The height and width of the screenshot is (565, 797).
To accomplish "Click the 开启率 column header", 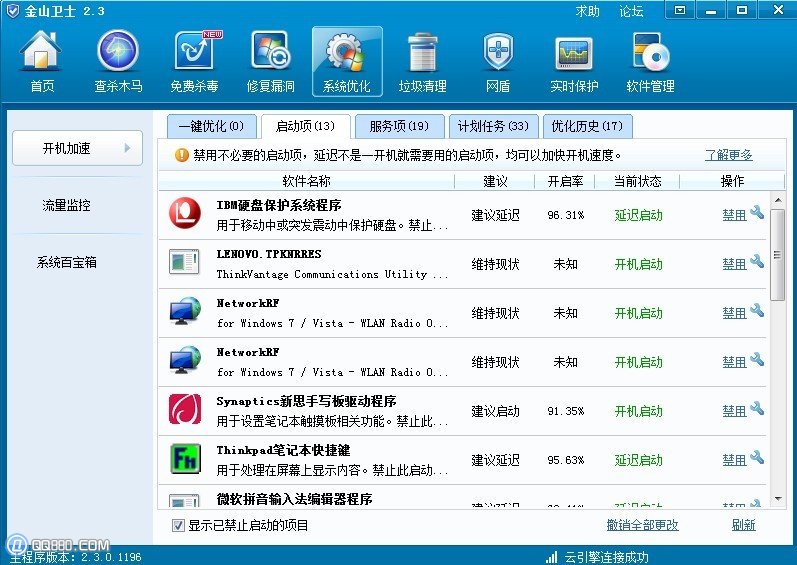I will click(x=565, y=181).
